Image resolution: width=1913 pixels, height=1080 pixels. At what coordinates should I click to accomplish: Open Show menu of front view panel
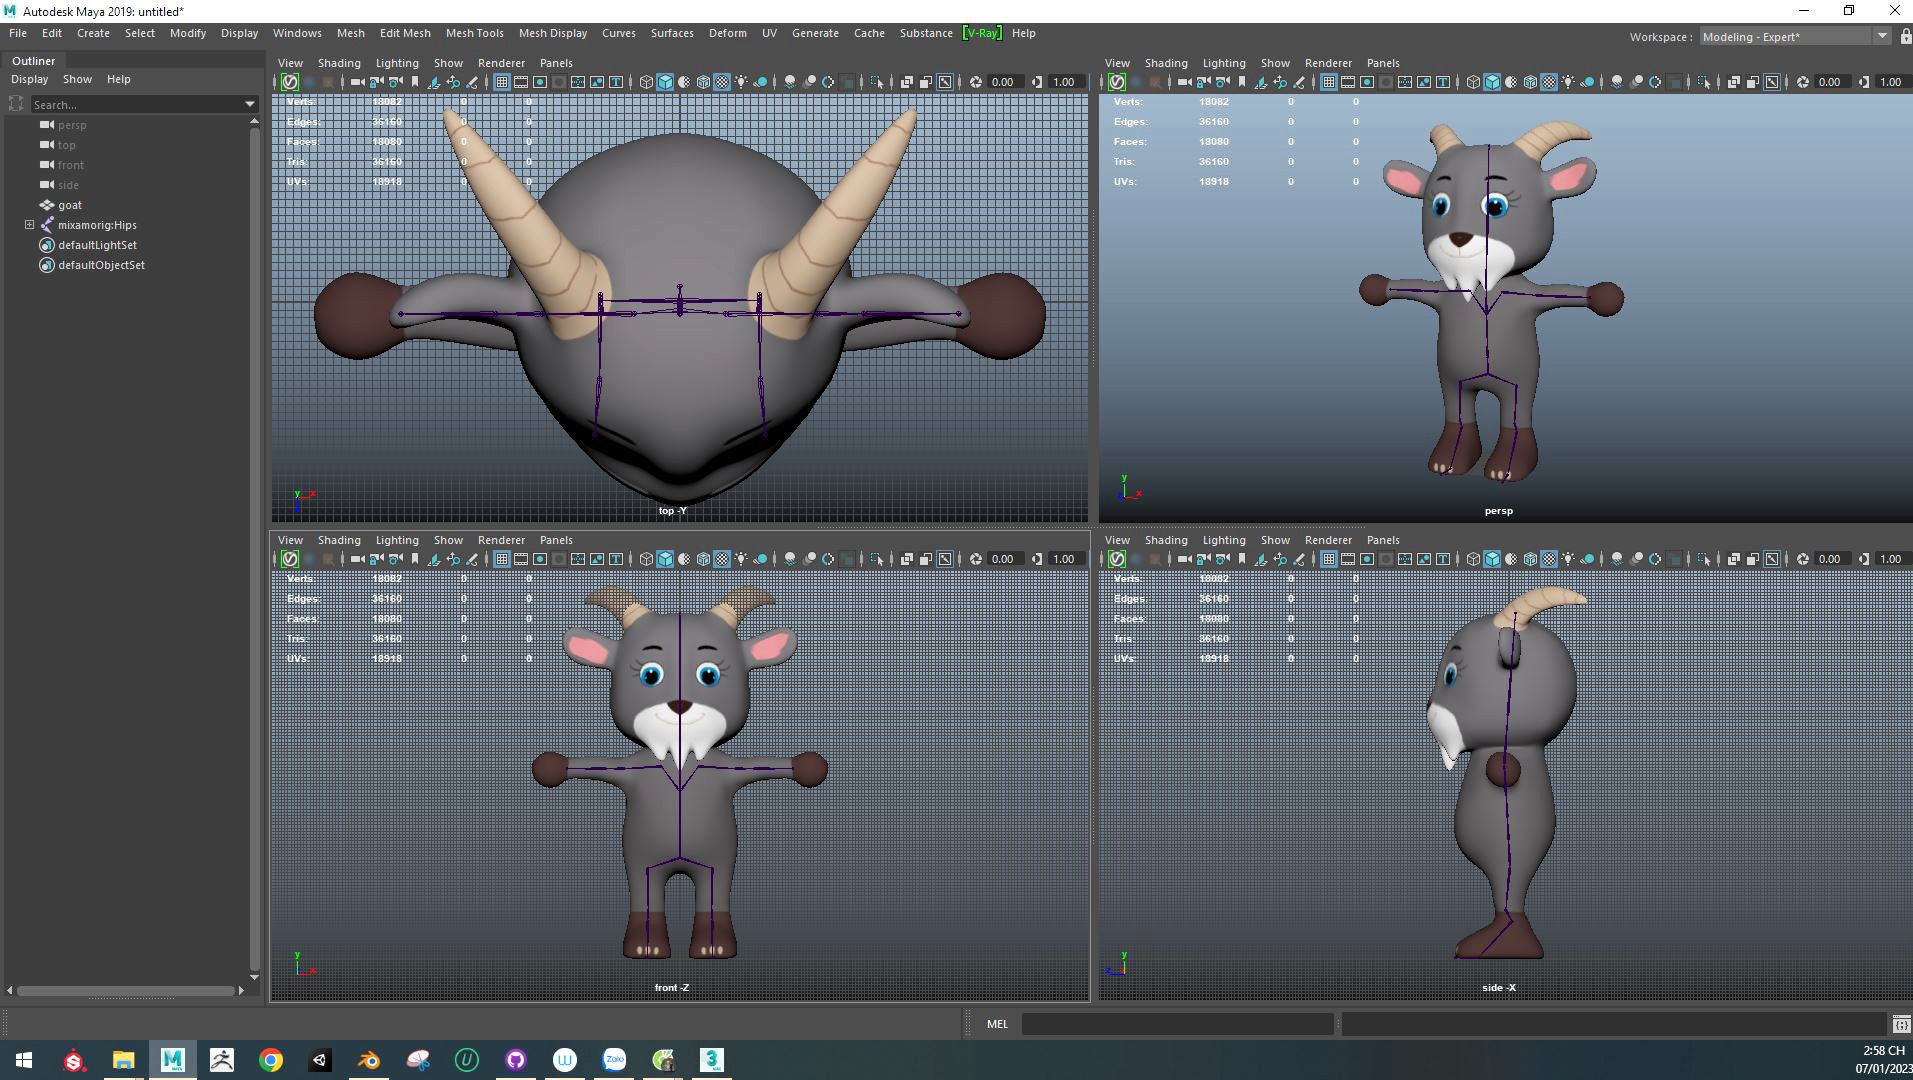coord(448,540)
